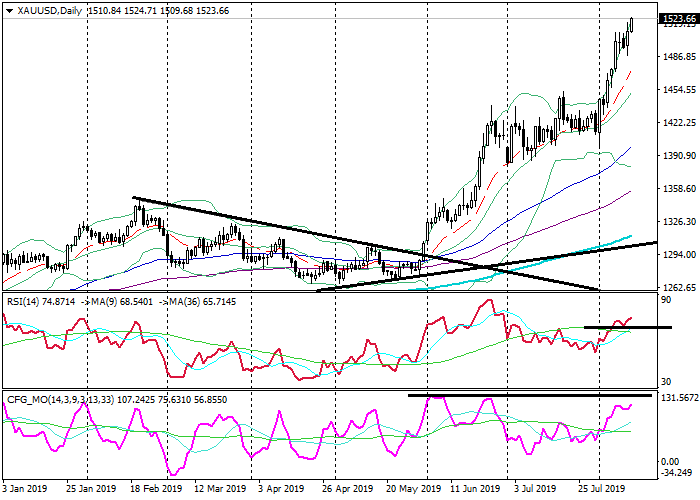Click the 1326.30 price axis level
The width and height of the screenshot is (700, 500).
pyautogui.click(x=680, y=222)
